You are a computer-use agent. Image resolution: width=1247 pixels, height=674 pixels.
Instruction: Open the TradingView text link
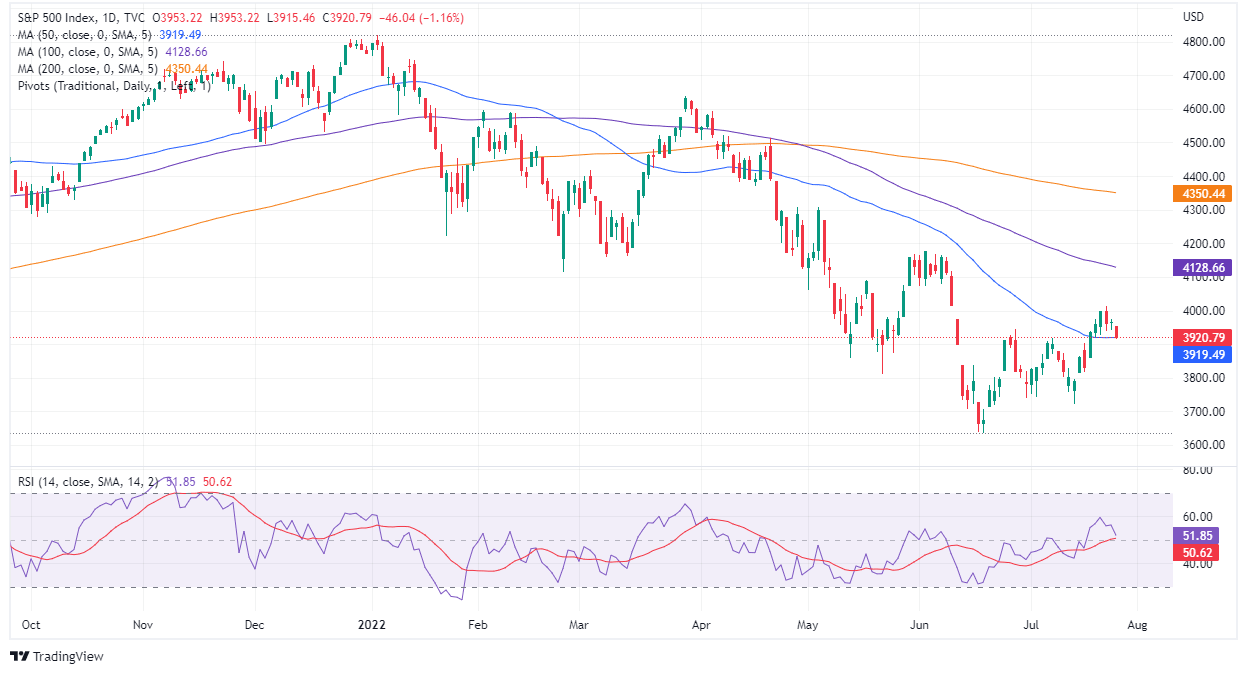coord(68,657)
